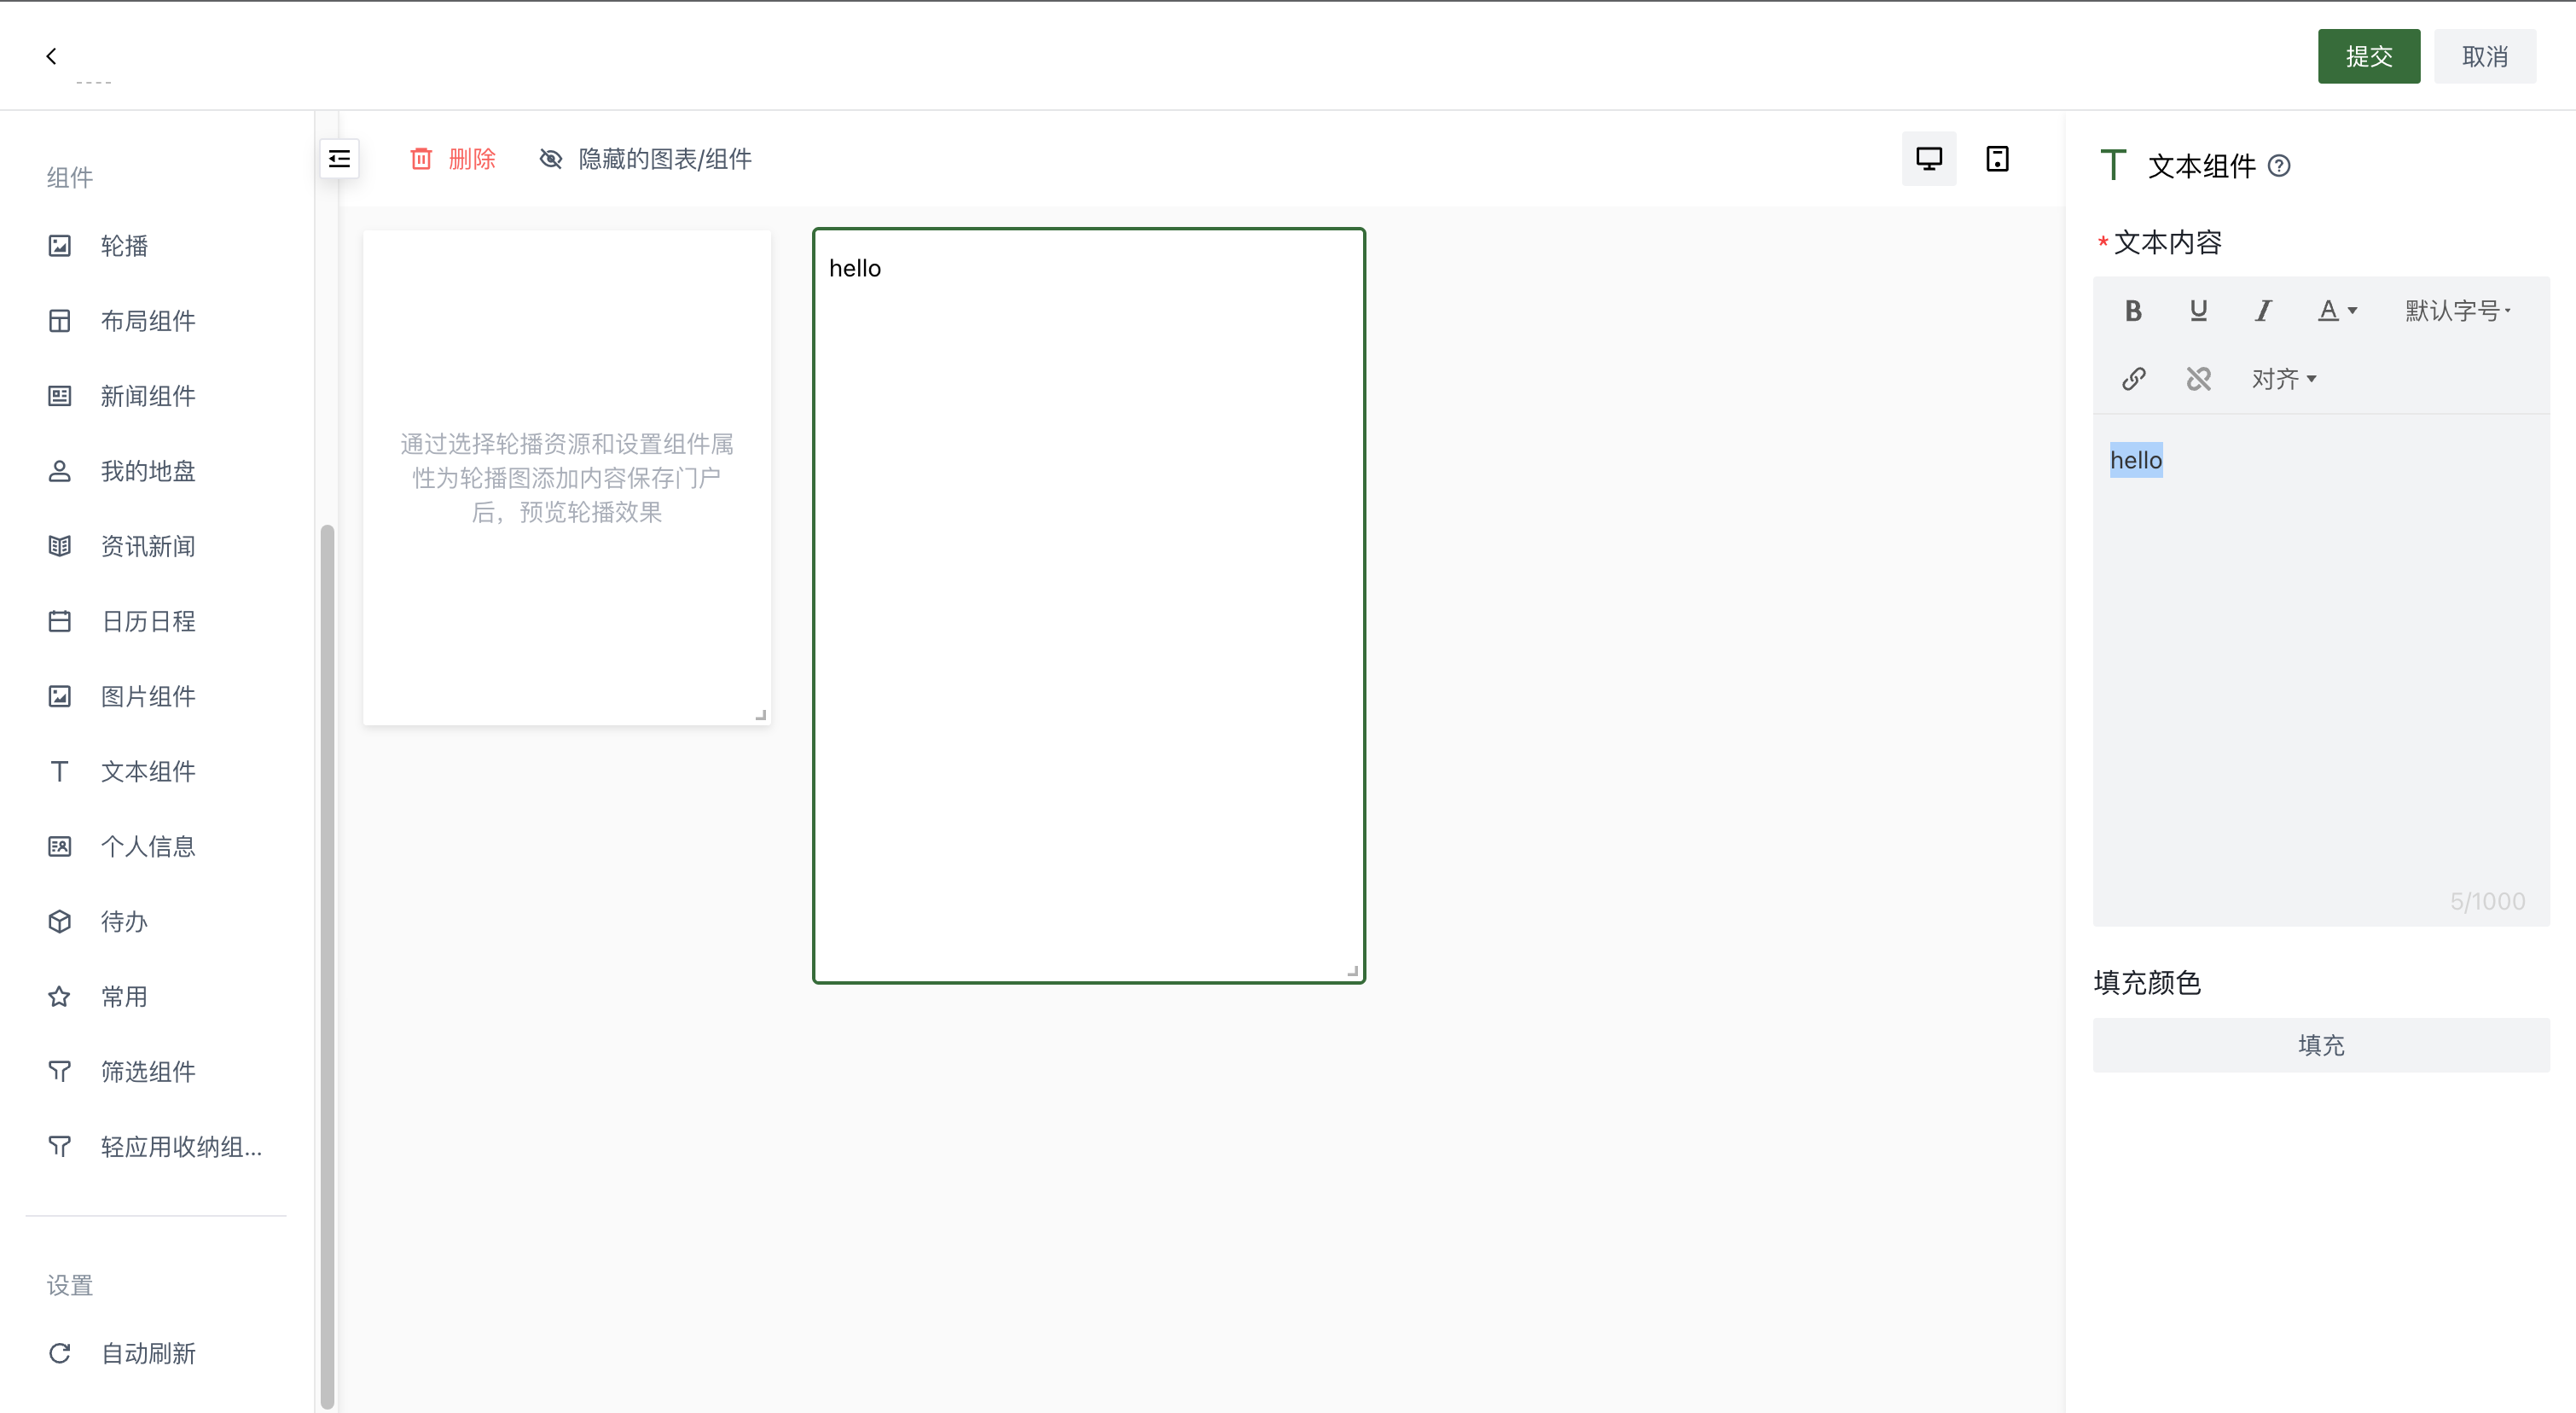Click the 轮播 carousel icon
The height and width of the screenshot is (1413, 2576).
tap(60, 246)
